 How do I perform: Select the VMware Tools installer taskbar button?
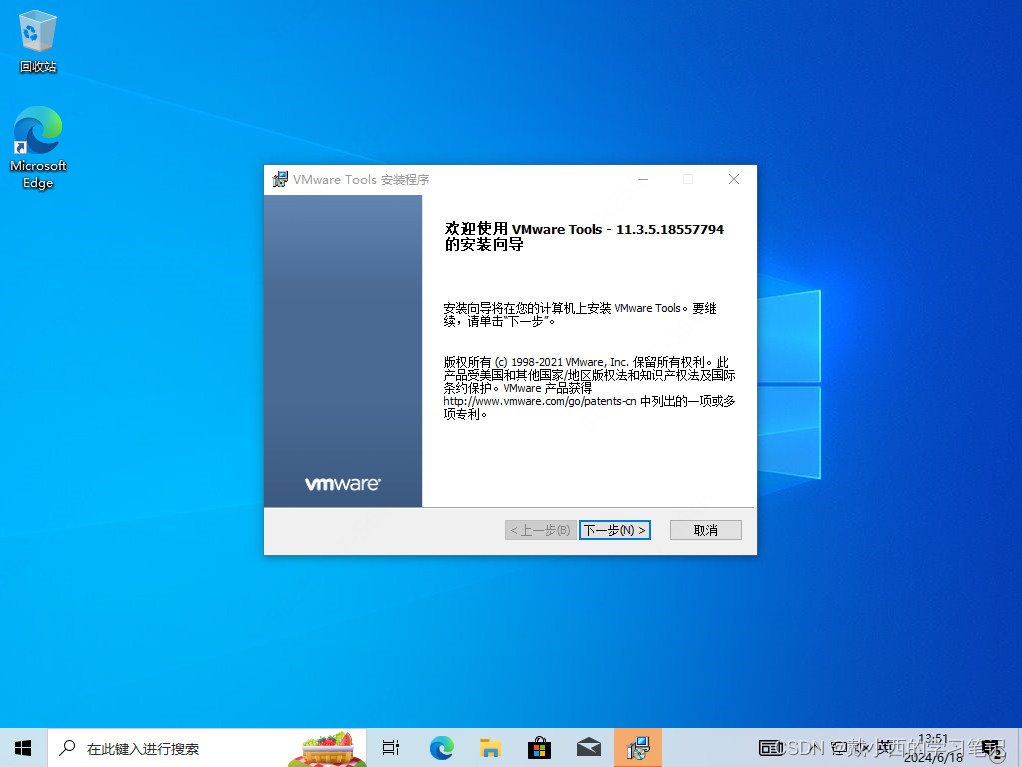pyautogui.click(x=637, y=748)
